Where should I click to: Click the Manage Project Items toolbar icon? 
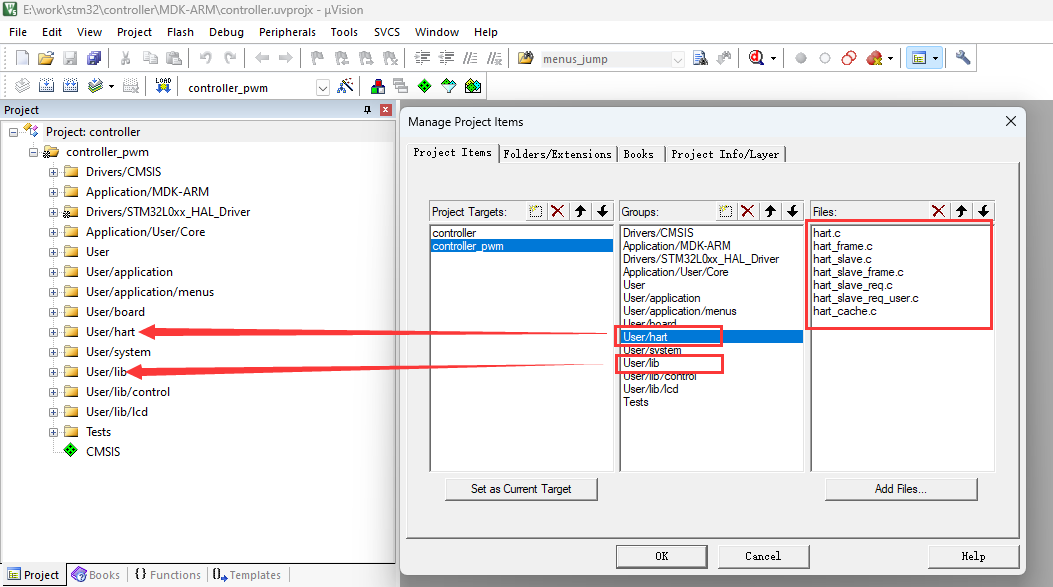[x=376, y=87]
